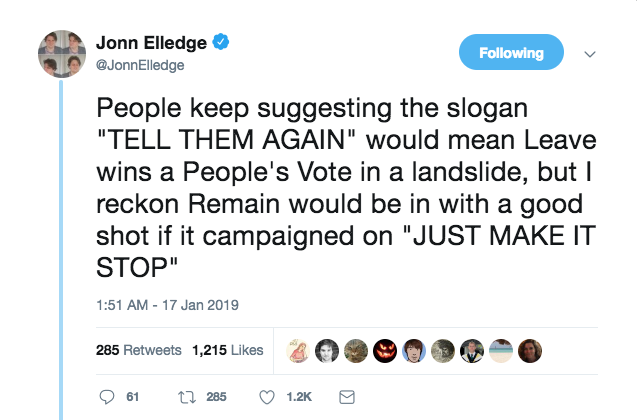637x420 pixels.
Task: Expand the tweet options chevron
Action: coord(589,53)
